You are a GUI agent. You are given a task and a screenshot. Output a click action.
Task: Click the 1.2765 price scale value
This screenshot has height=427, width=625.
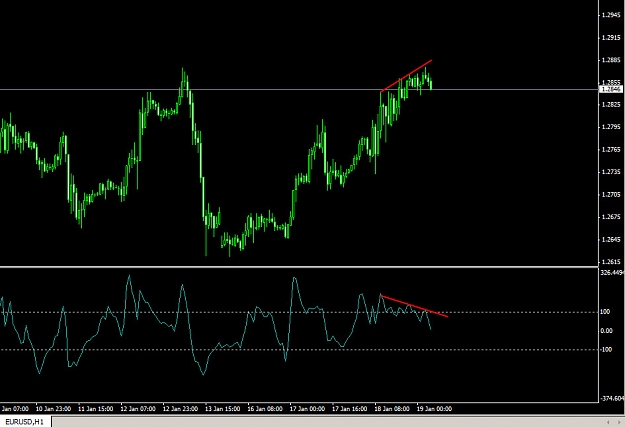[611, 150]
